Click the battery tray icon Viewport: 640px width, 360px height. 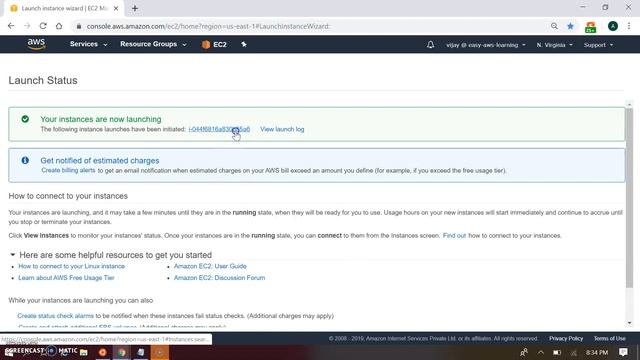[557, 352]
